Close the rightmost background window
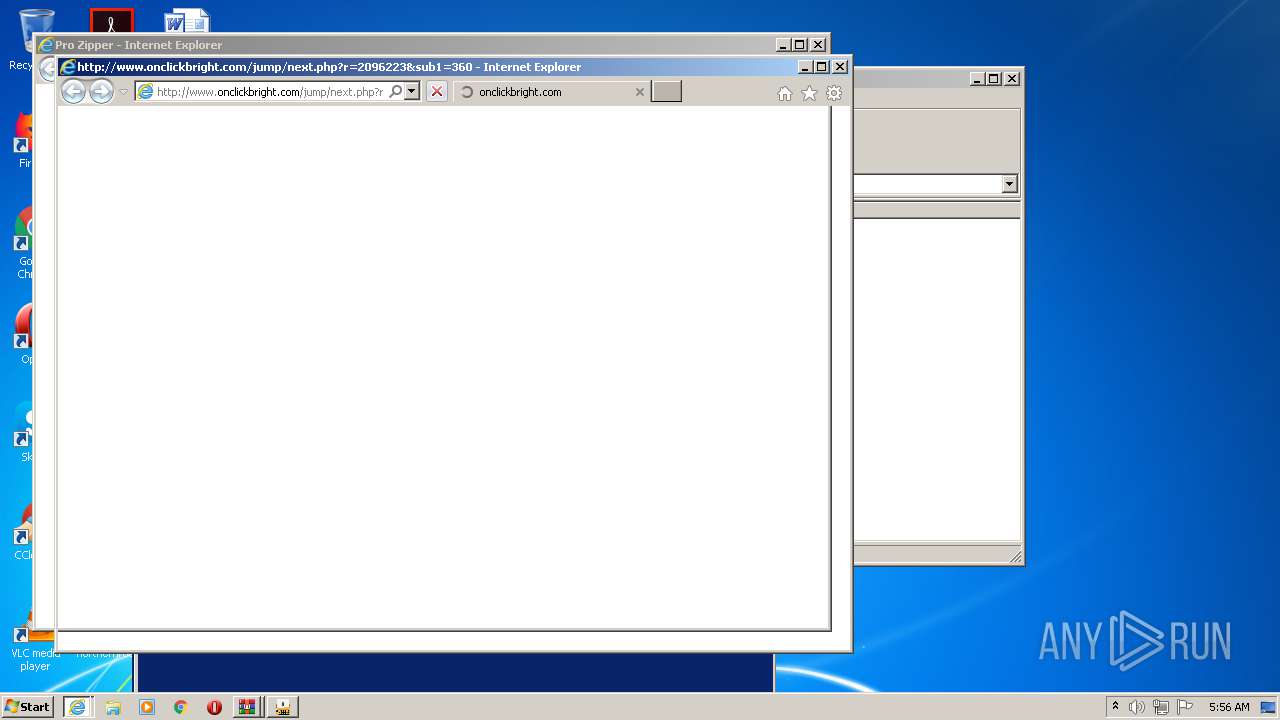Screen dimensions: 1280x720 (x=1012, y=79)
